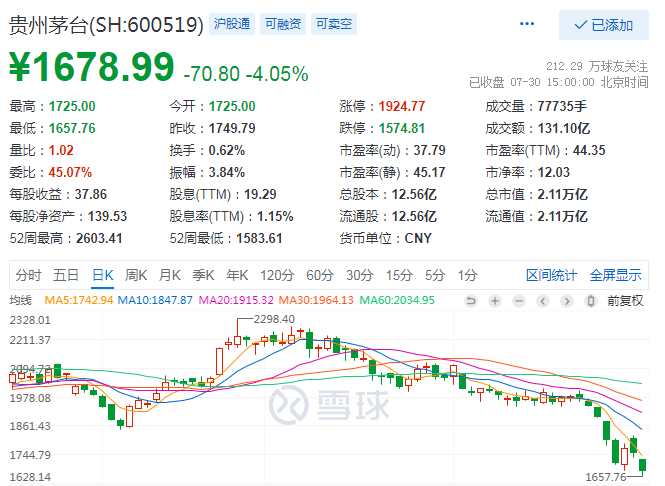Switch to the 30分 chart tab

pos(360,275)
